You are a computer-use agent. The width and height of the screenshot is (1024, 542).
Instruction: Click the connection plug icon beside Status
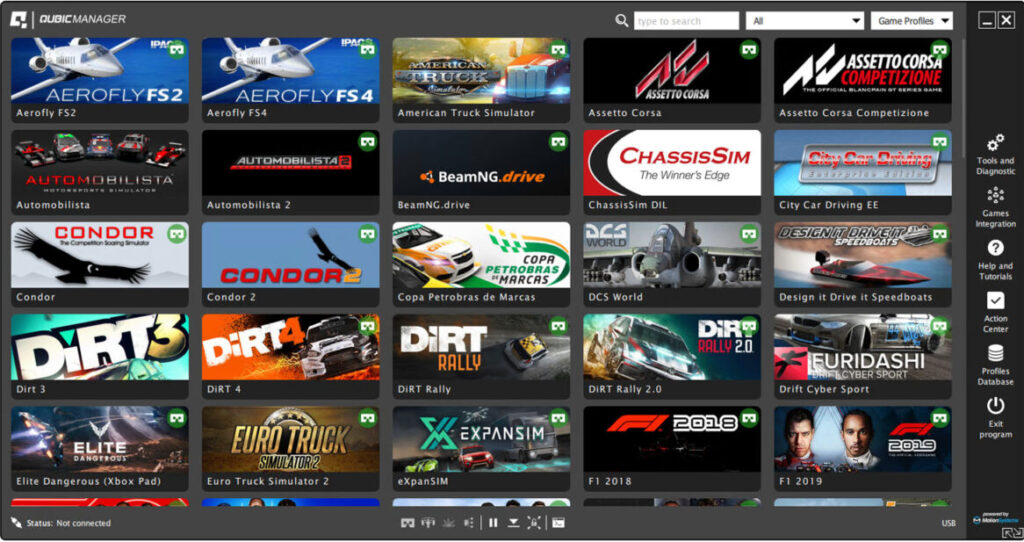(16, 523)
